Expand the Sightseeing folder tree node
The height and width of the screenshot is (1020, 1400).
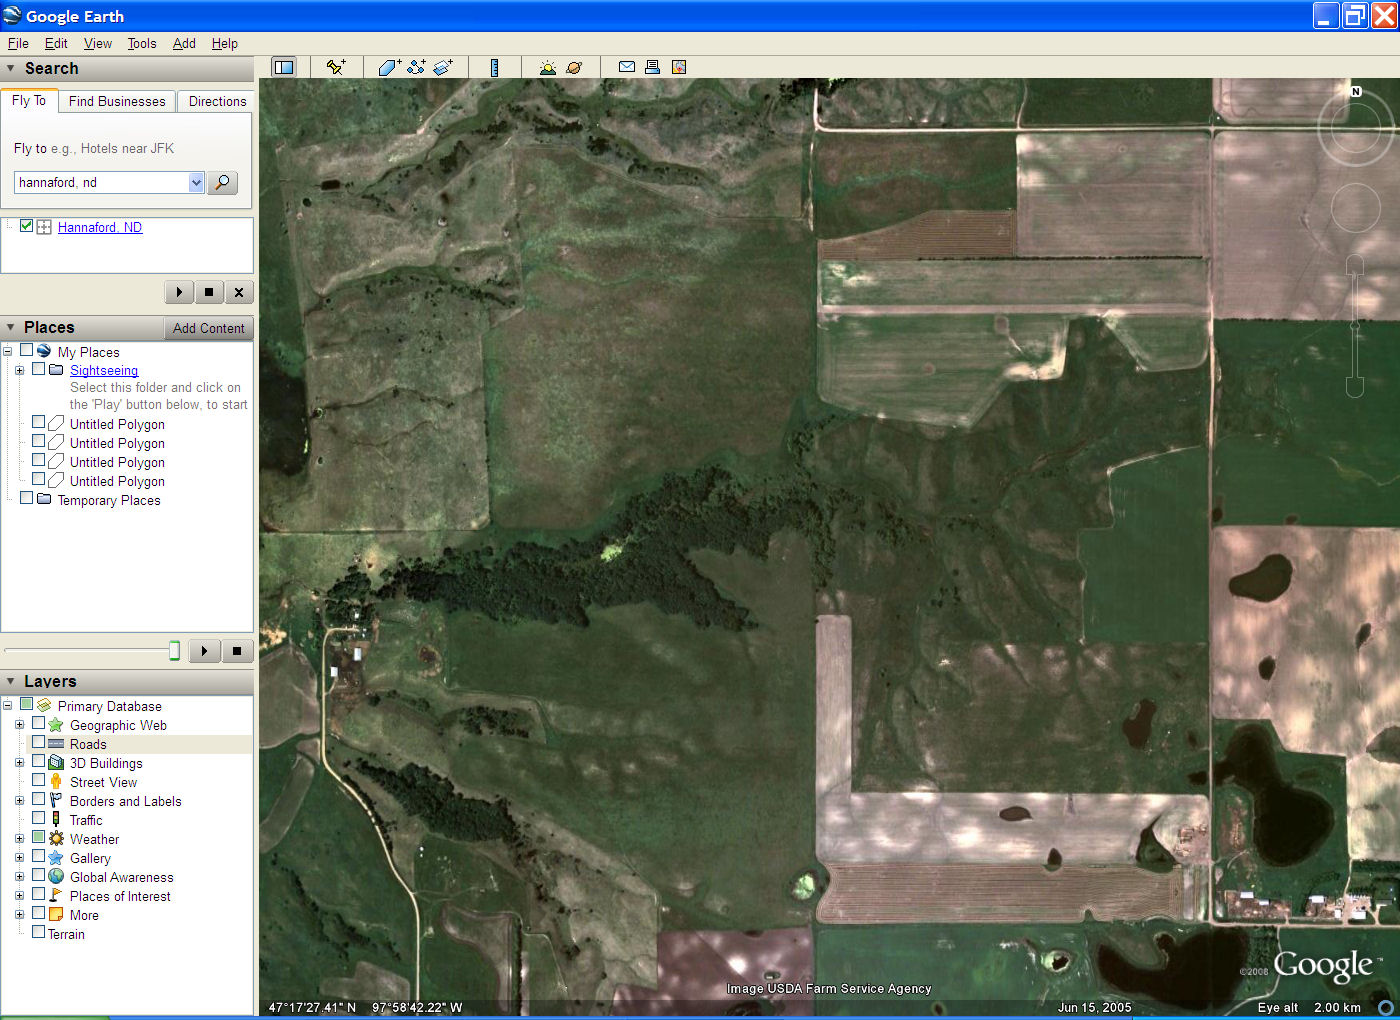pyautogui.click(x=19, y=370)
